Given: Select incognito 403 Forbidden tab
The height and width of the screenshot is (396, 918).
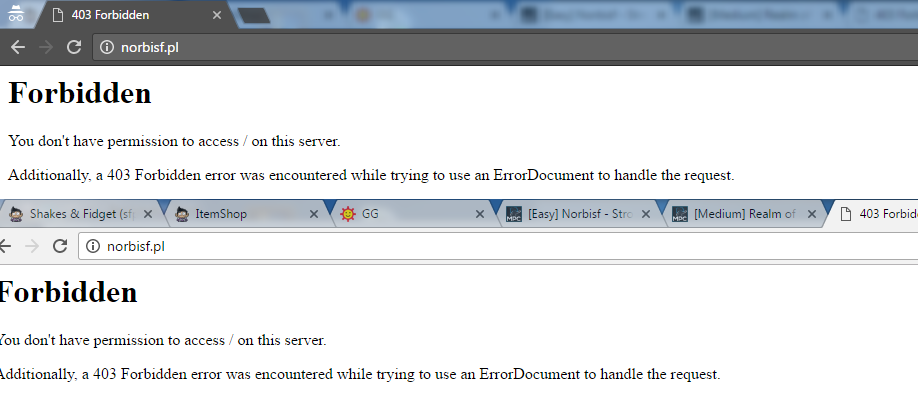Looking at the screenshot, I should [135, 15].
